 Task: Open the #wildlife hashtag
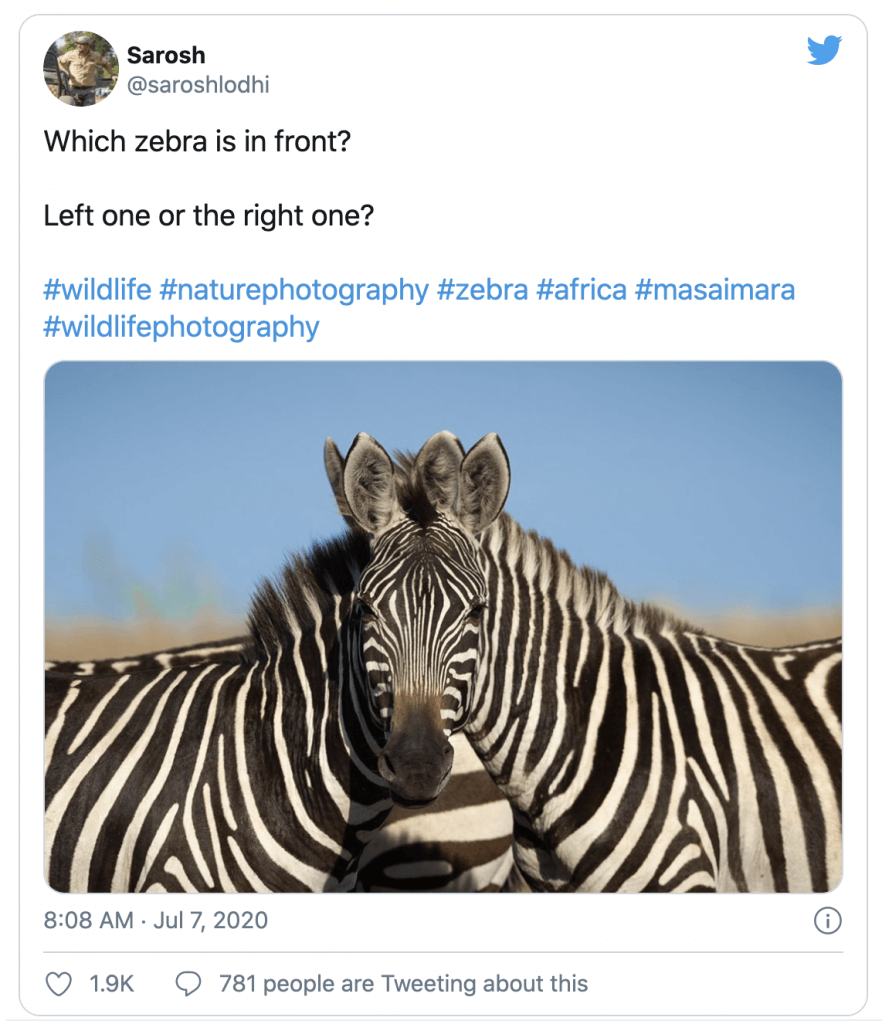[97, 289]
